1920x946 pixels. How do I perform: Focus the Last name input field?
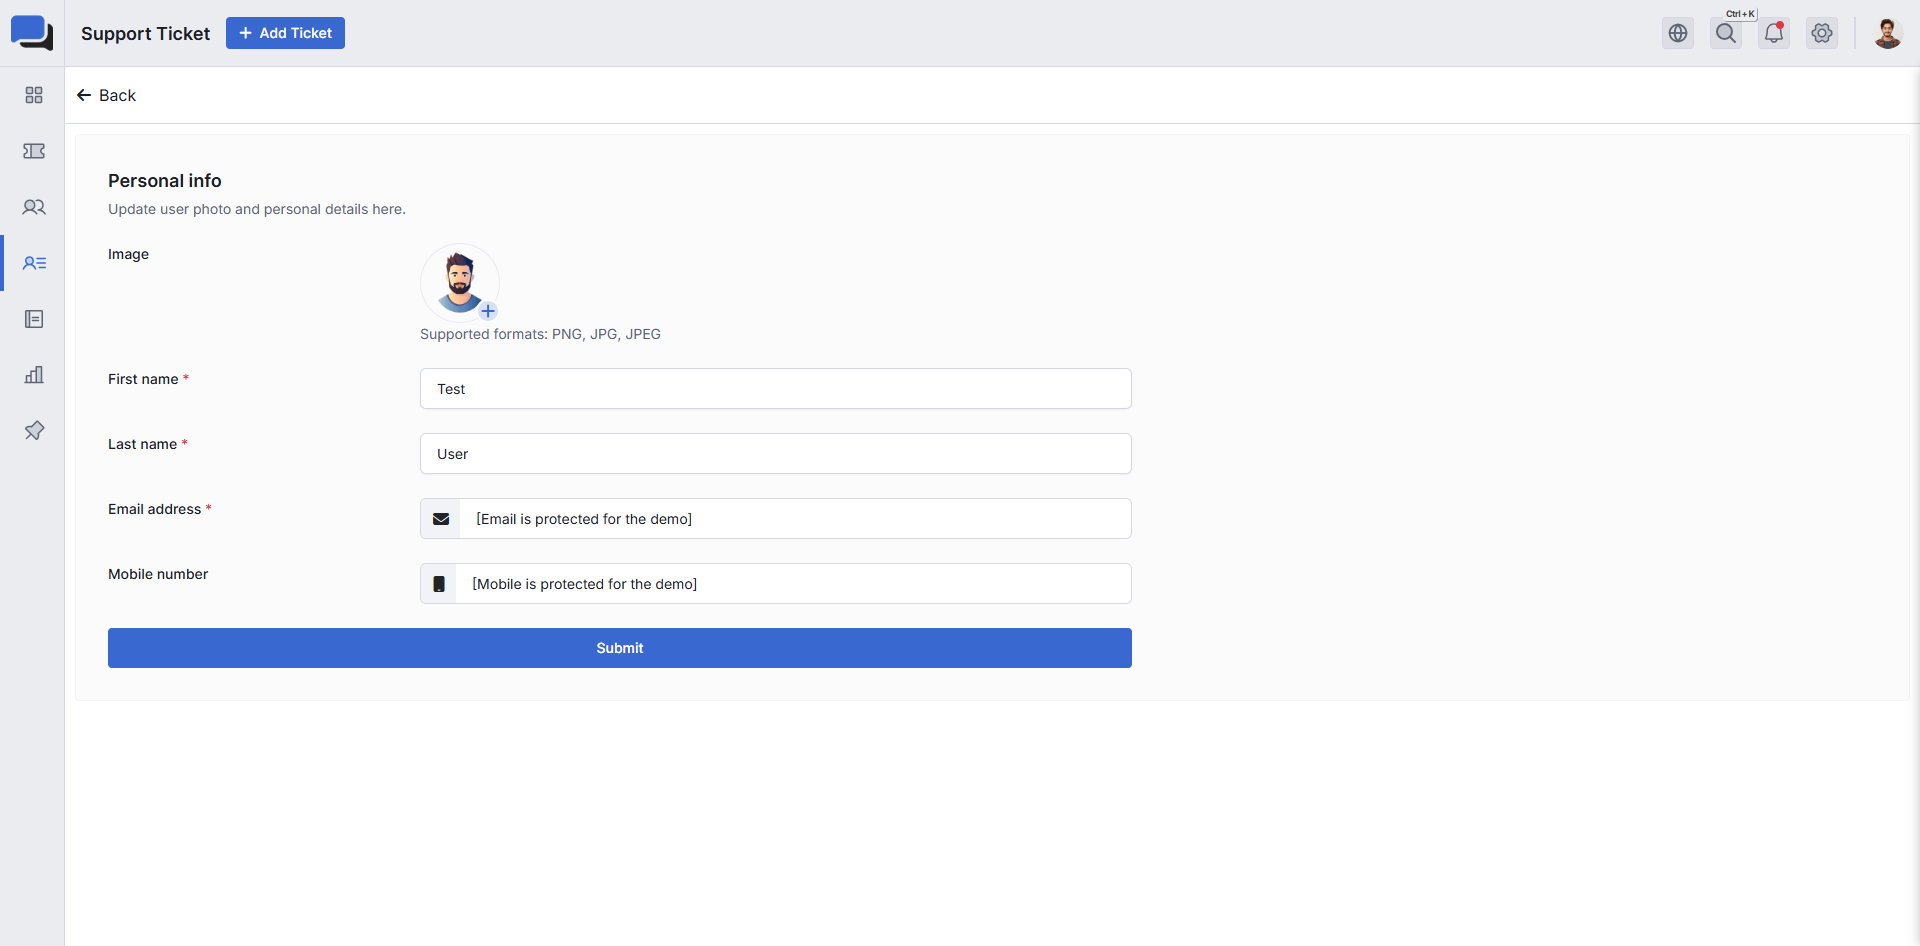tap(776, 454)
